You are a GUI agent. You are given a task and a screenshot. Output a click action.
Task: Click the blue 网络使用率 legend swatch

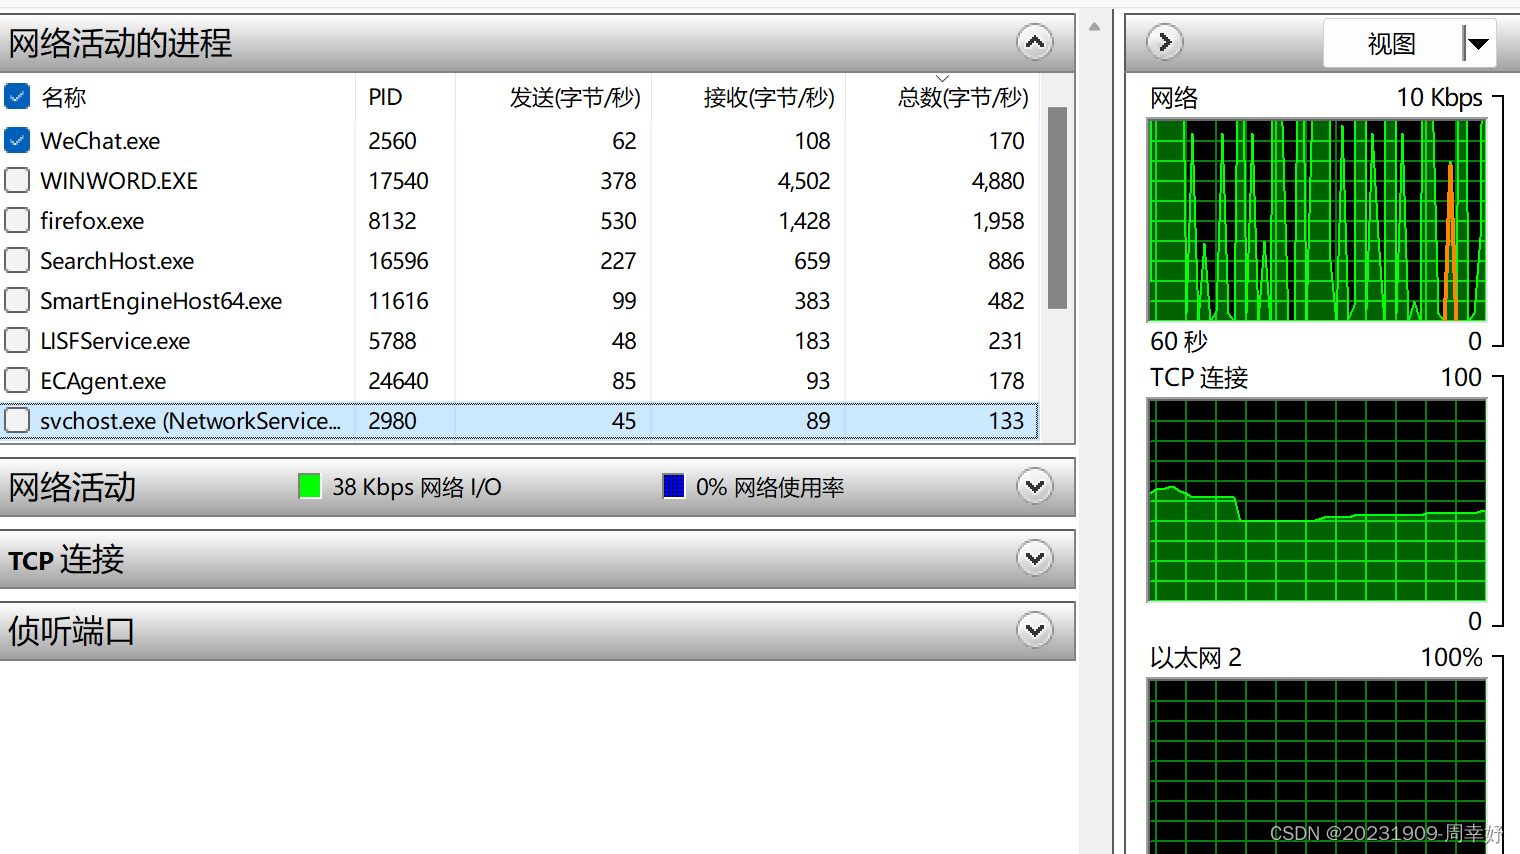673,487
